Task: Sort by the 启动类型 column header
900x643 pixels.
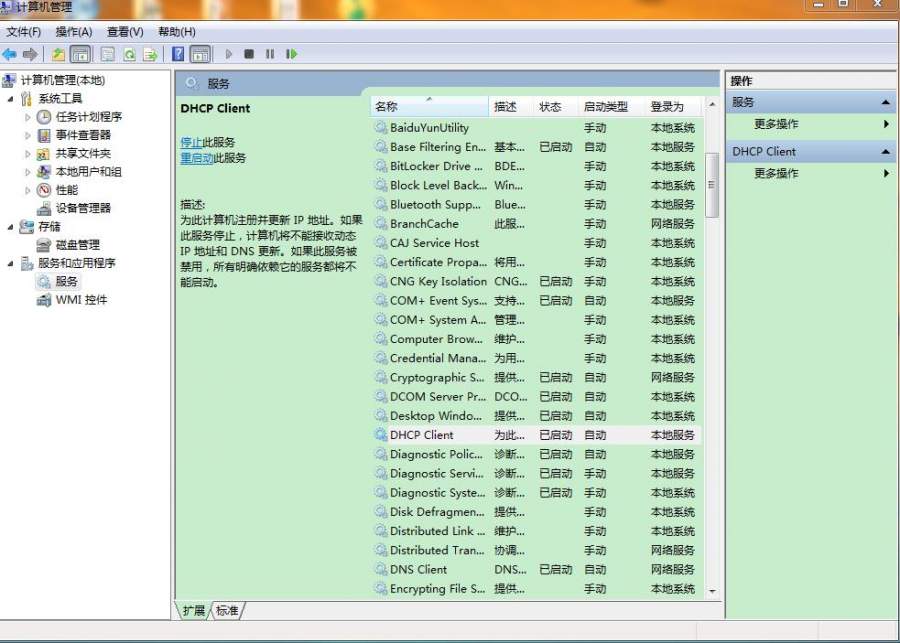Action: coord(612,107)
